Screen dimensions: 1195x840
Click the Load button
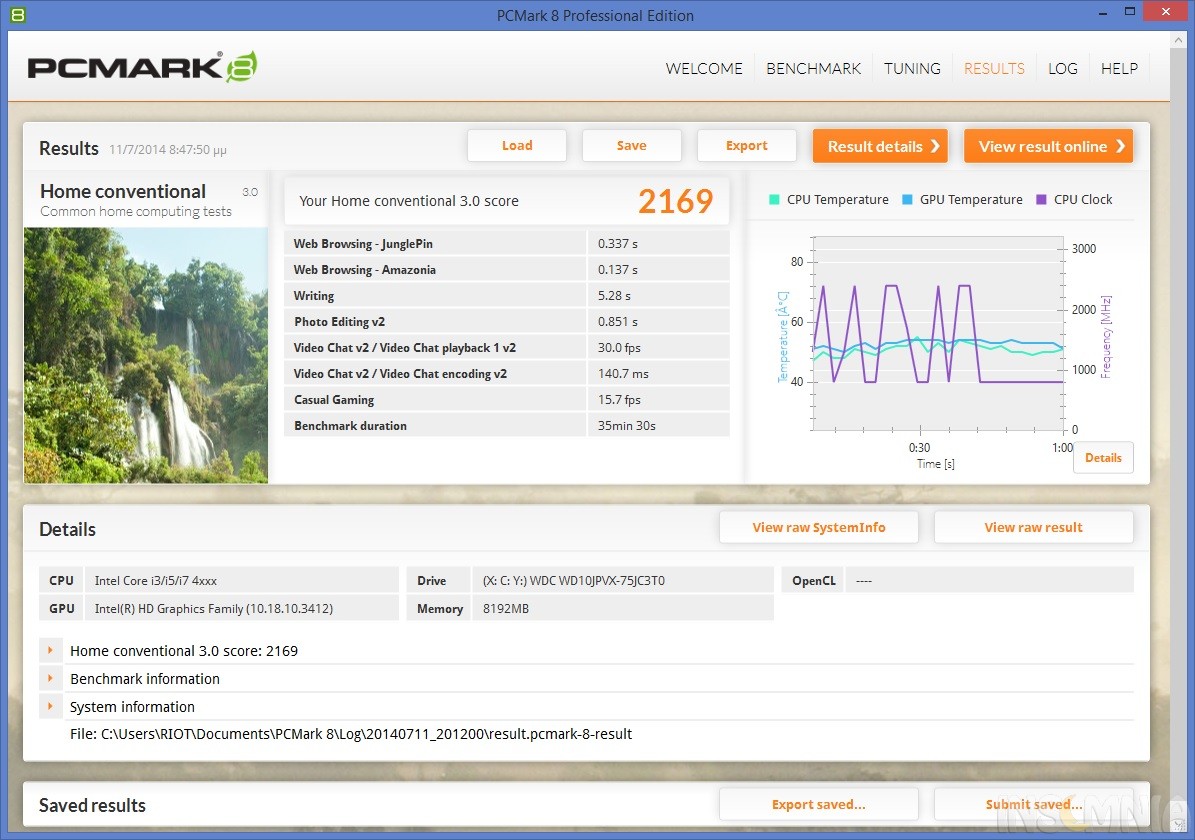[x=517, y=146]
